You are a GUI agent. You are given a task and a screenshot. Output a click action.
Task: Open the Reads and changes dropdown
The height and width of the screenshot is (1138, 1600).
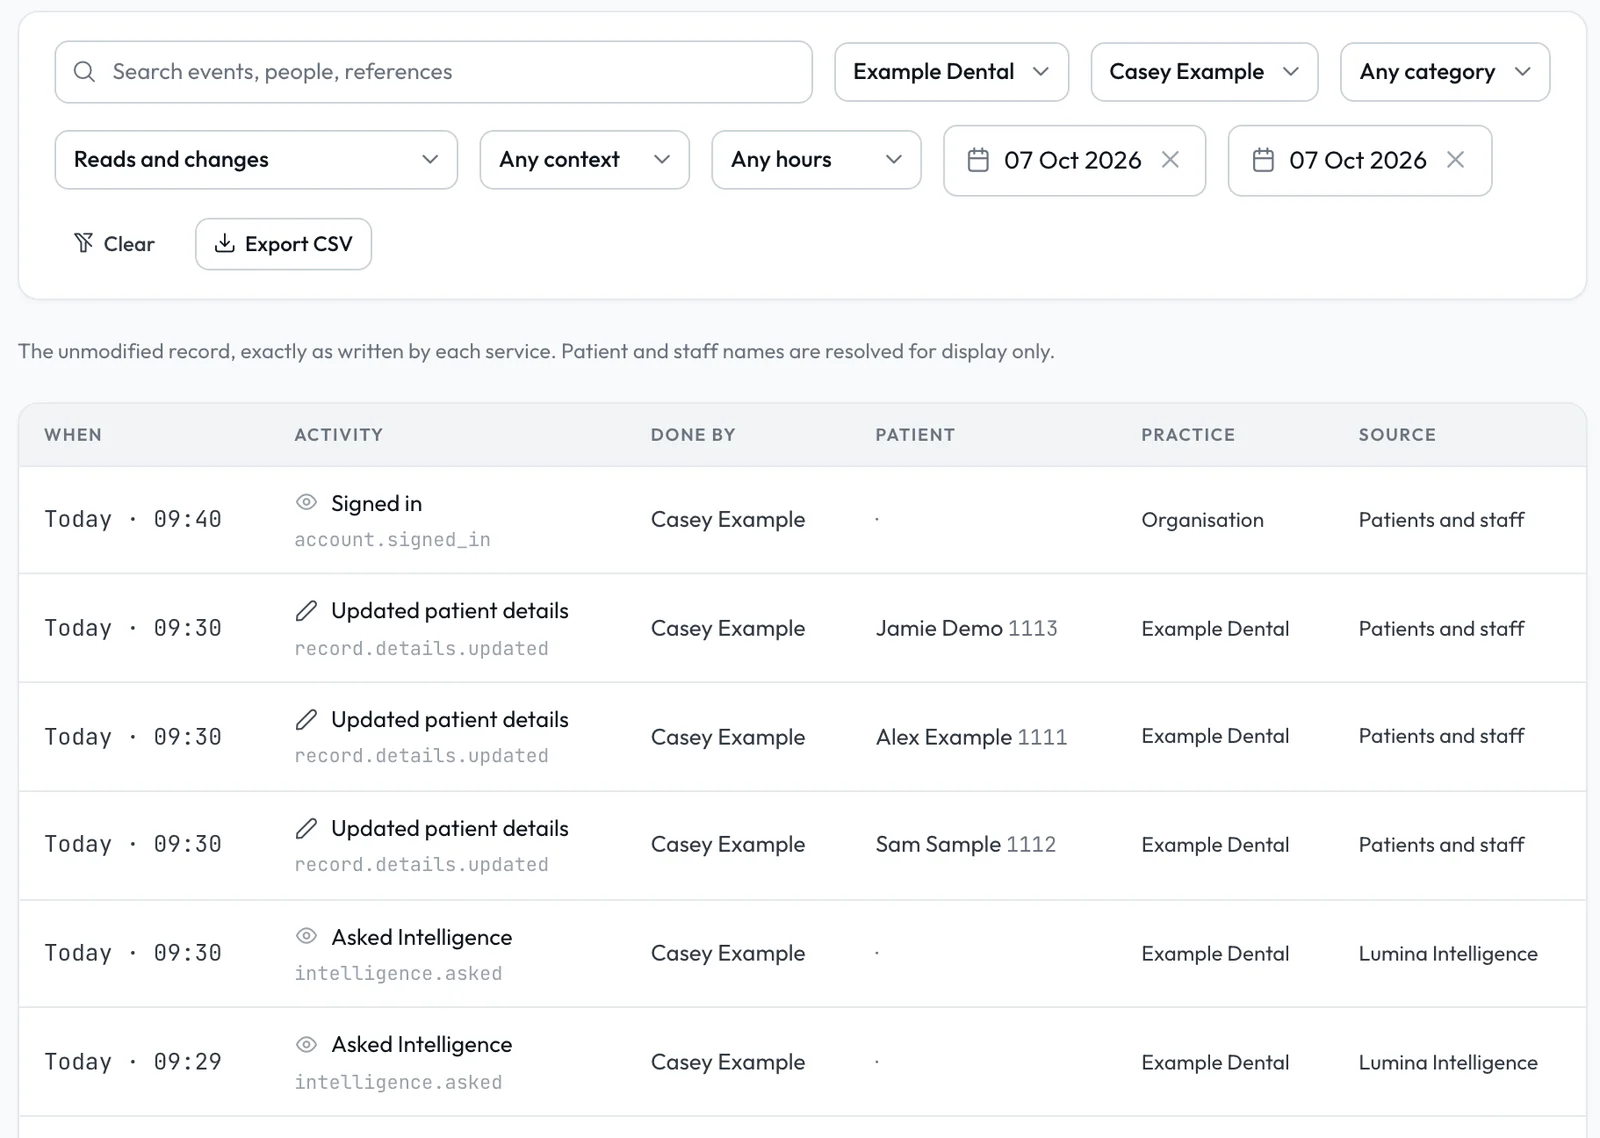[256, 160]
